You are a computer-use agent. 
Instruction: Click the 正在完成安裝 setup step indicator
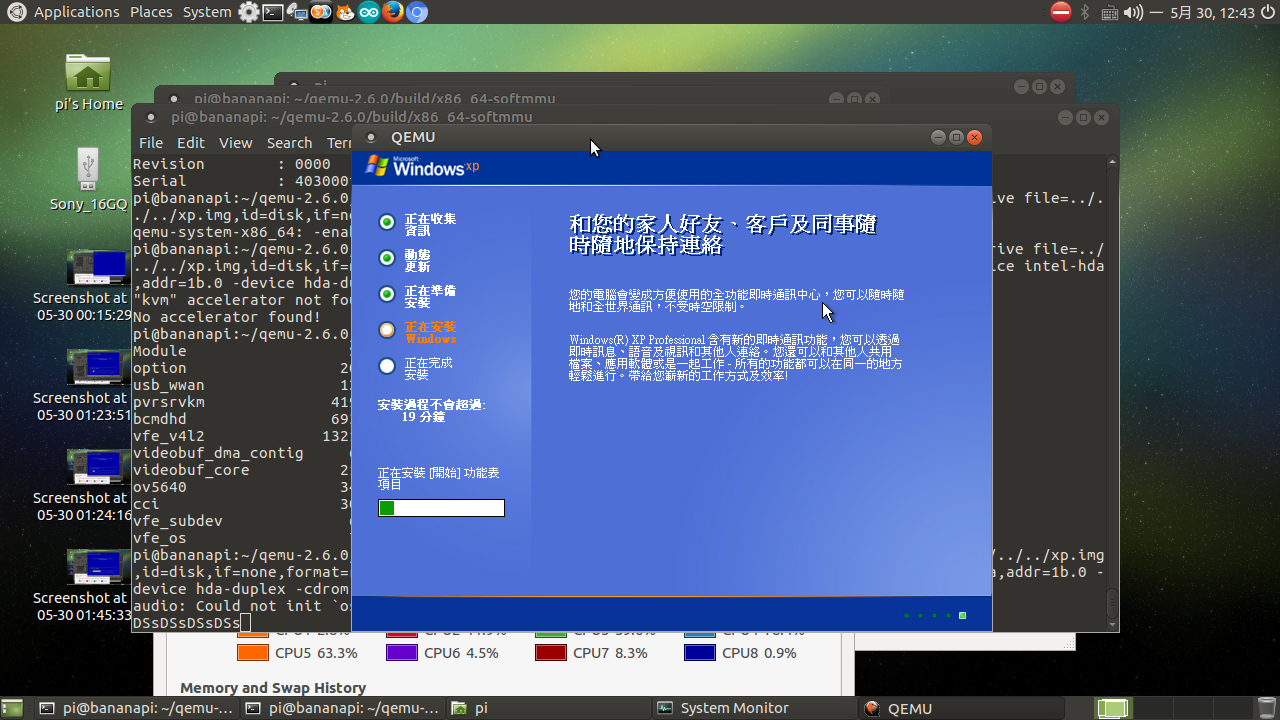tap(387, 366)
